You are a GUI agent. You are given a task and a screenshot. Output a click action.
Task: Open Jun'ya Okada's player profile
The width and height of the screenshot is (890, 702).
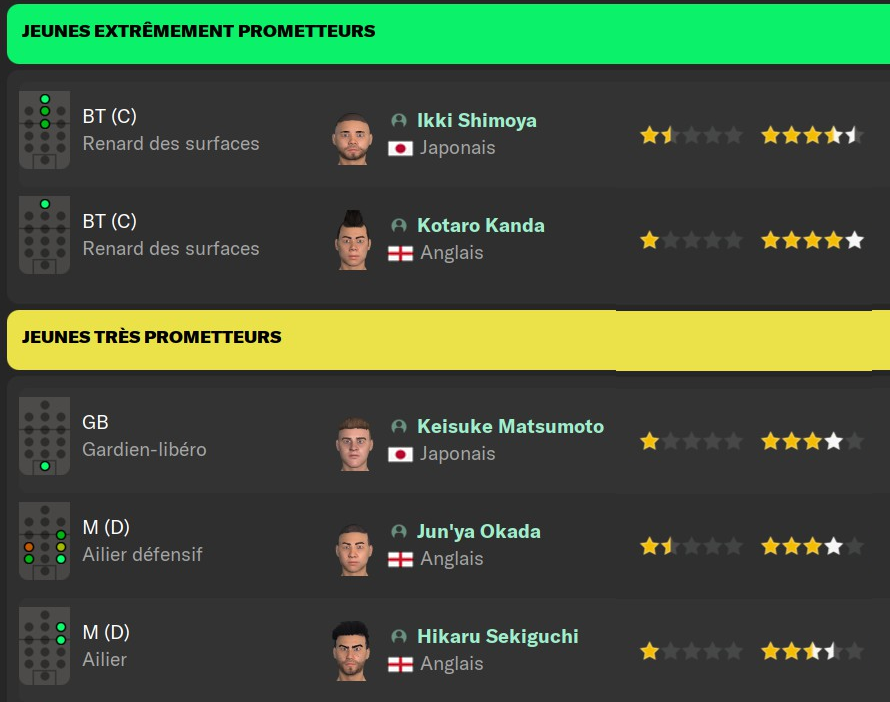(x=478, y=531)
